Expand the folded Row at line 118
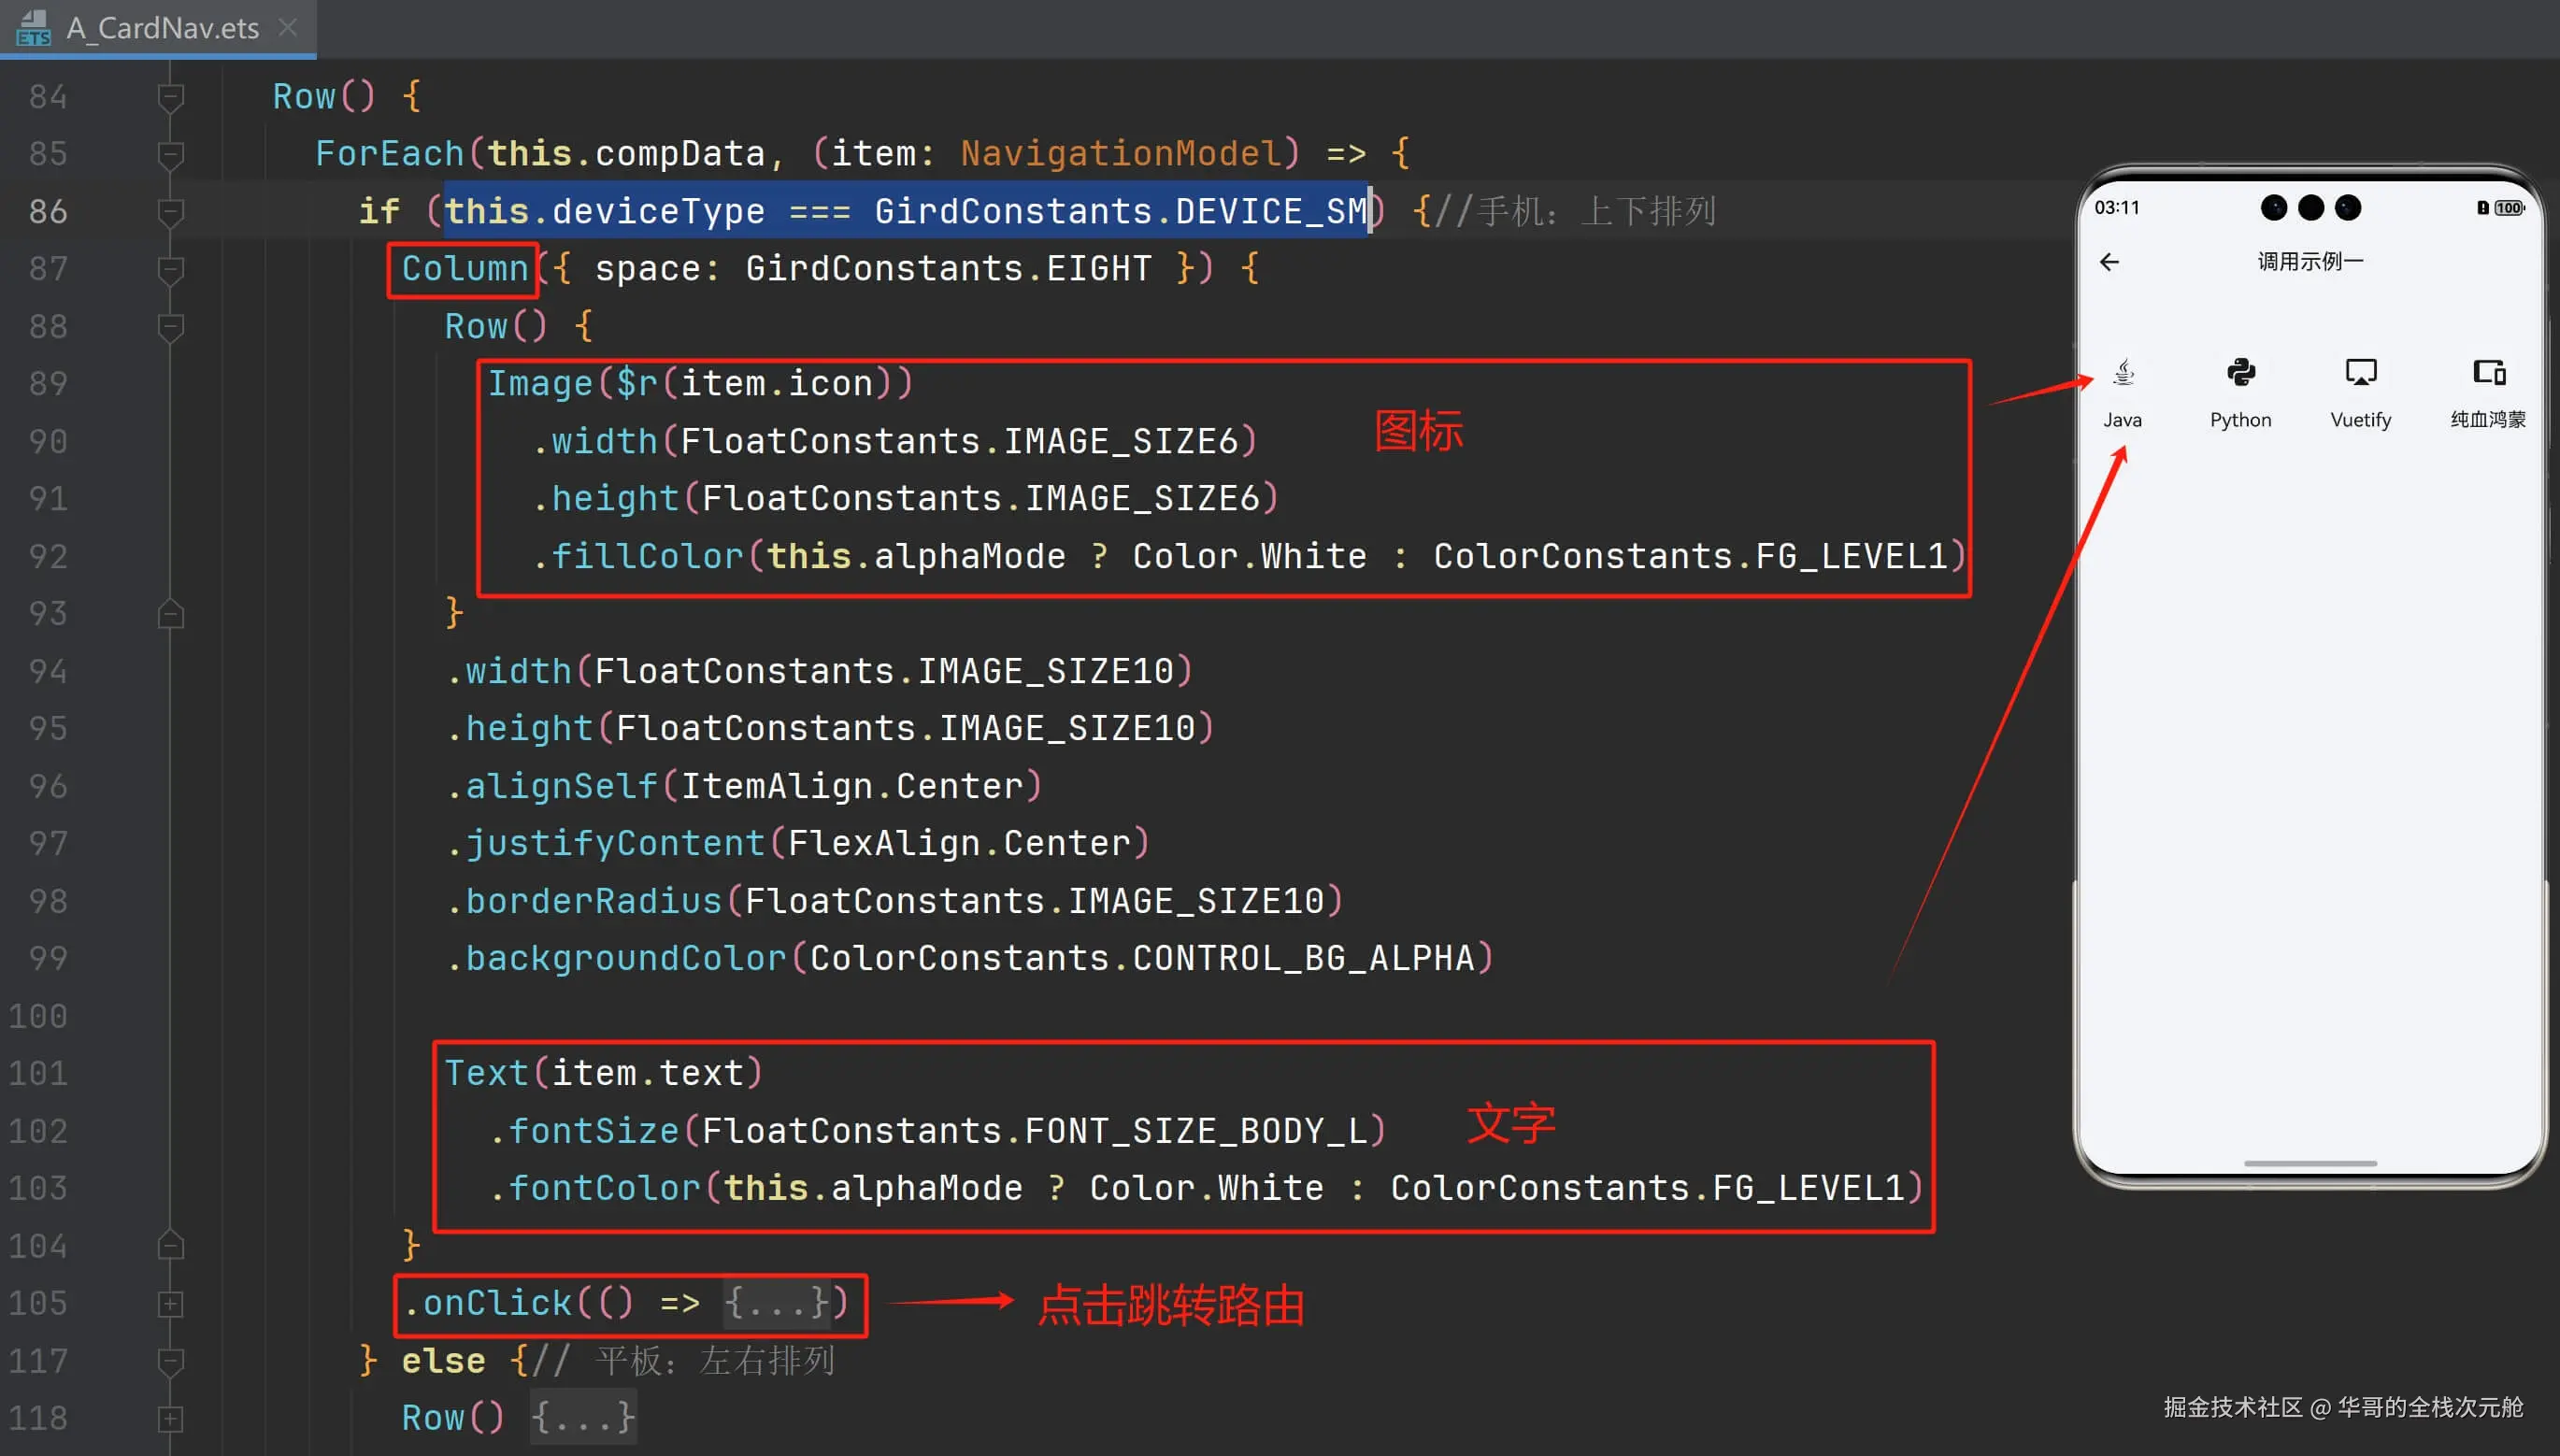This screenshot has height=1456, width=2560. (171, 1419)
